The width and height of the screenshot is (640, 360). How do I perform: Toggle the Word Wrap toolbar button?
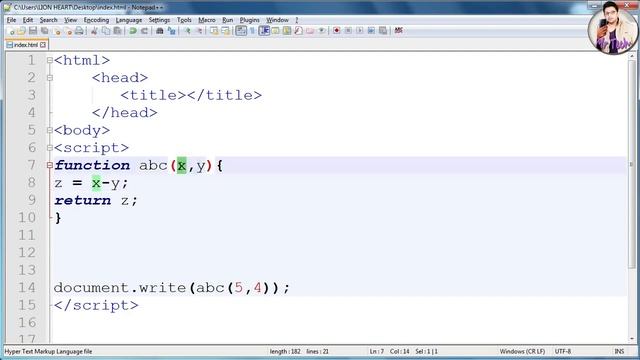pos(241,31)
